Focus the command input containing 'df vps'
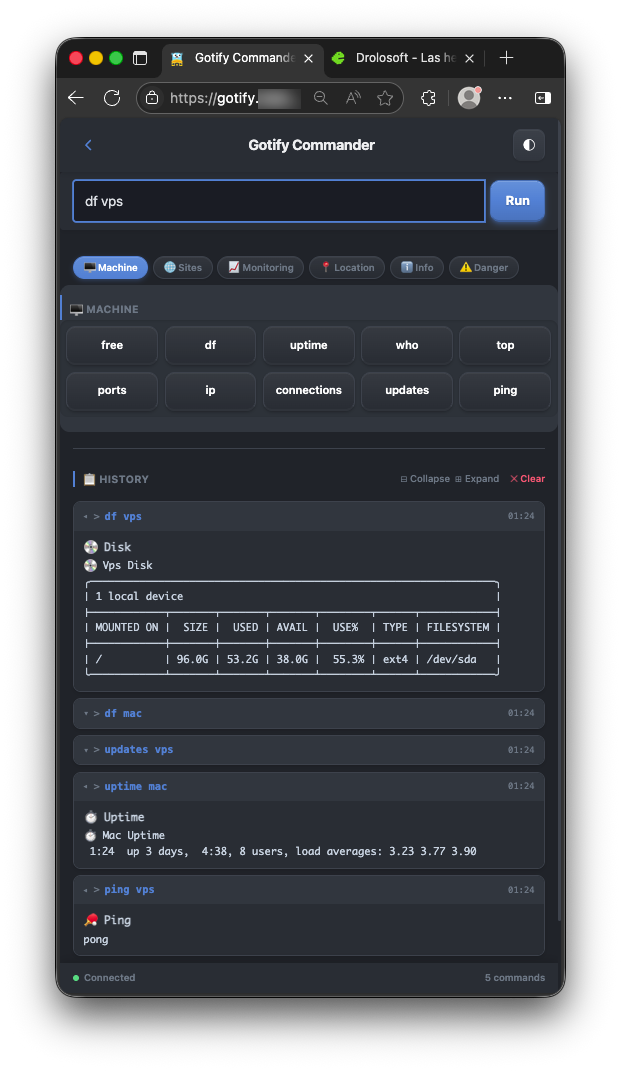The image size is (621, 1071). (x=279, y=201)
